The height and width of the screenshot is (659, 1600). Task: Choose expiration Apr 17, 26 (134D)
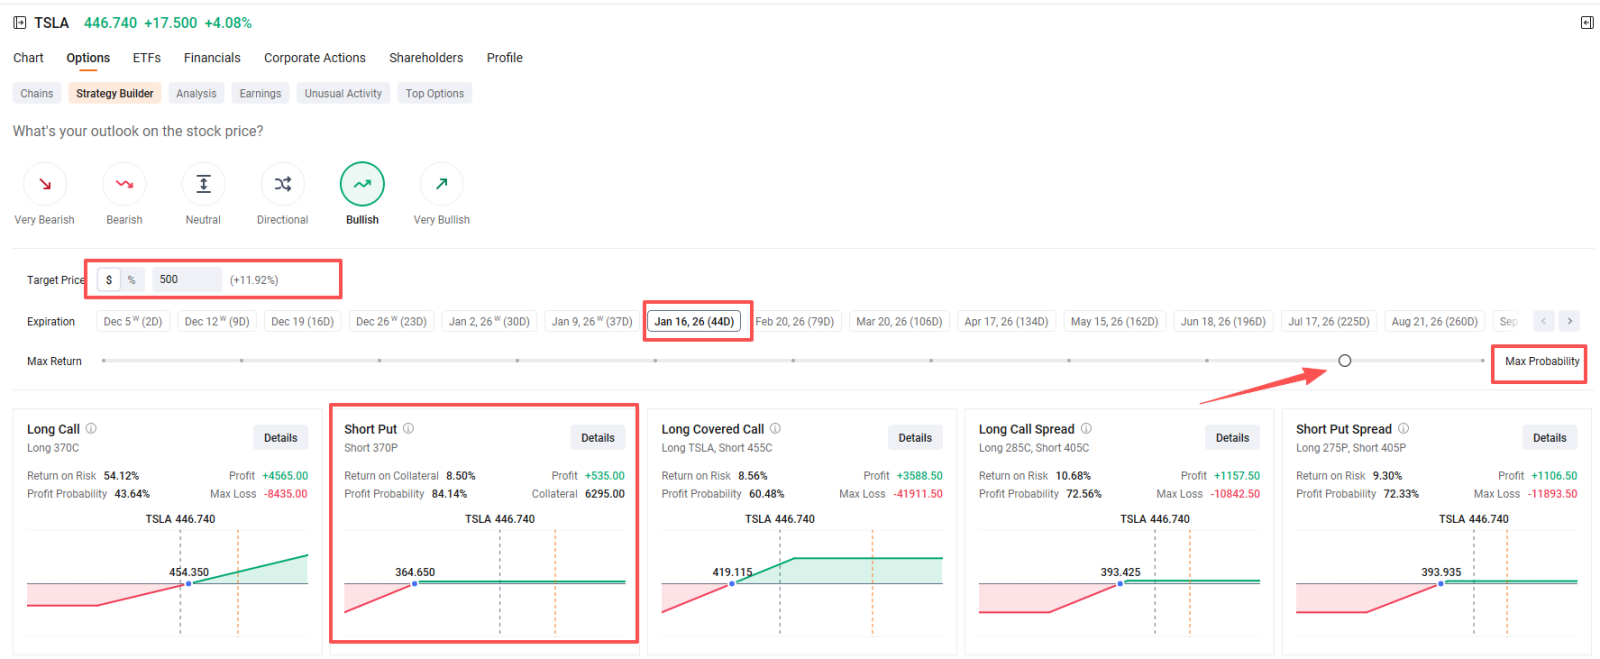1006,321
